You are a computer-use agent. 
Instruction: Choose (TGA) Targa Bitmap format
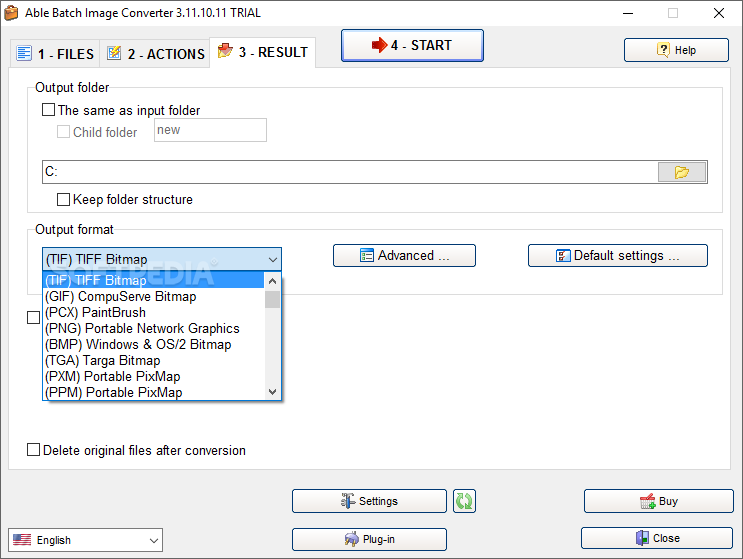(154, 361)
